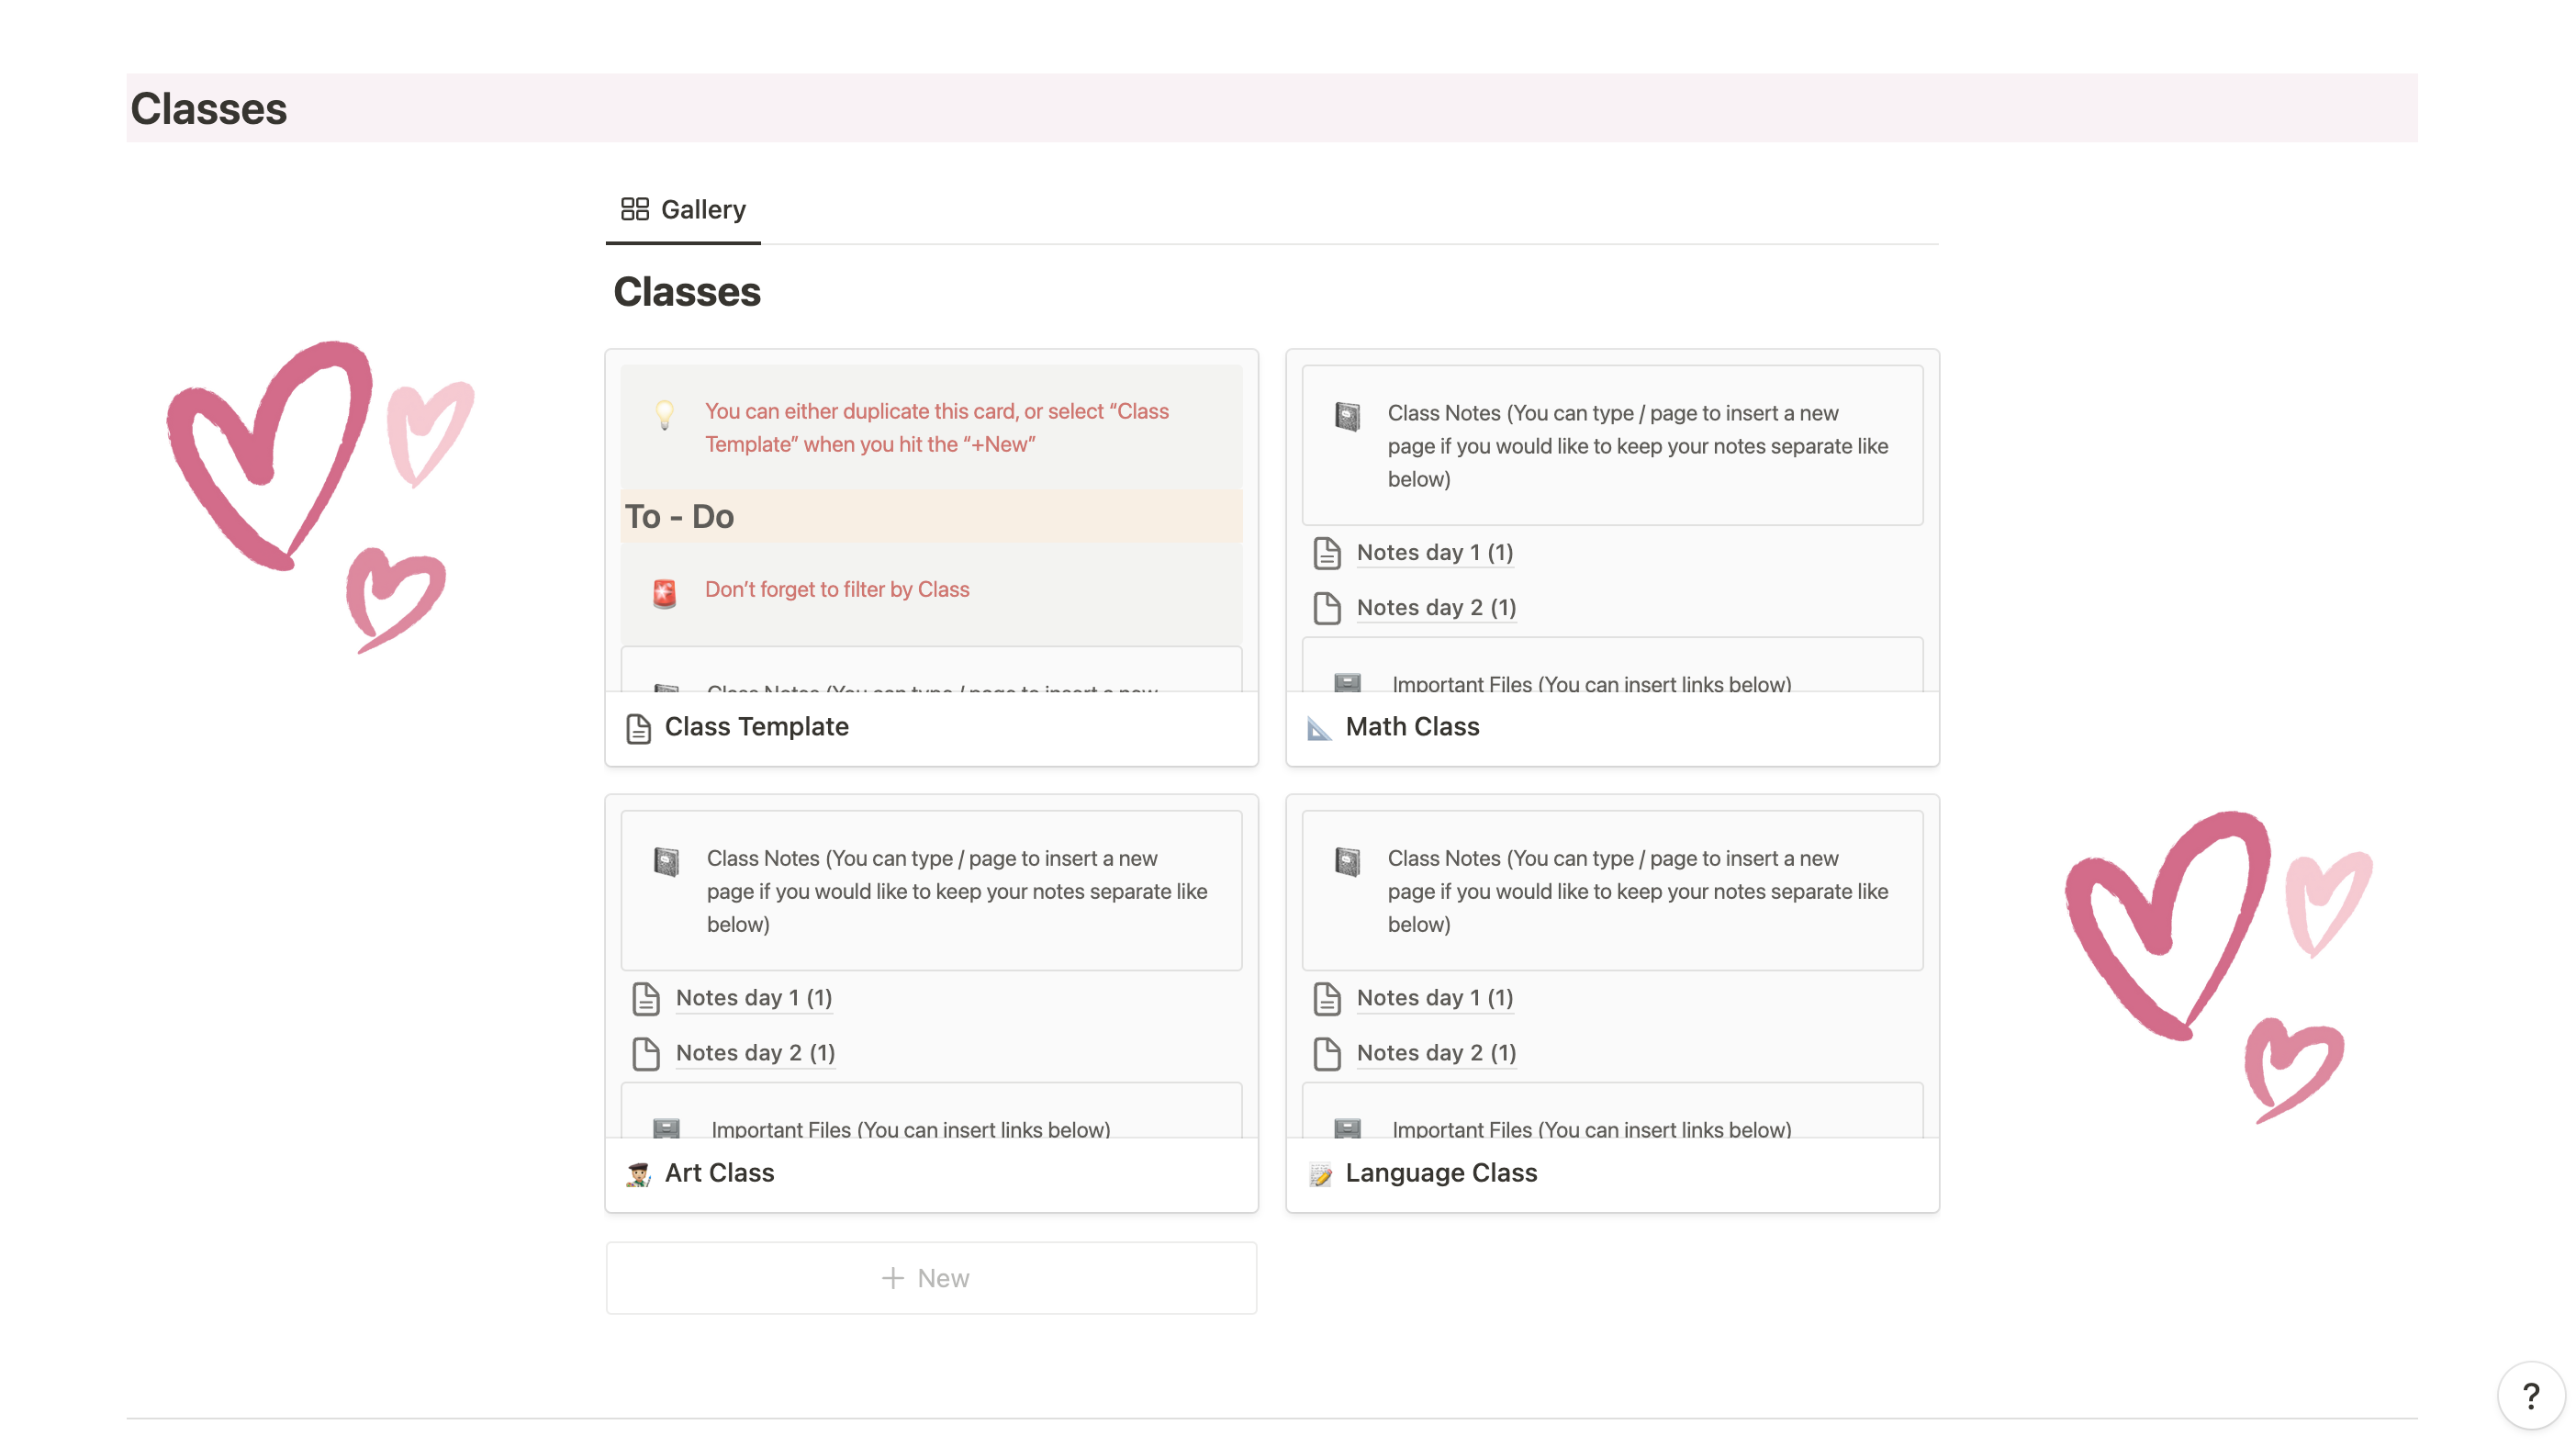This screenshot has height=1447, width=2576.
Task: Open Notes day 1 in Language Class
Action: click(x=1434, y=997)
